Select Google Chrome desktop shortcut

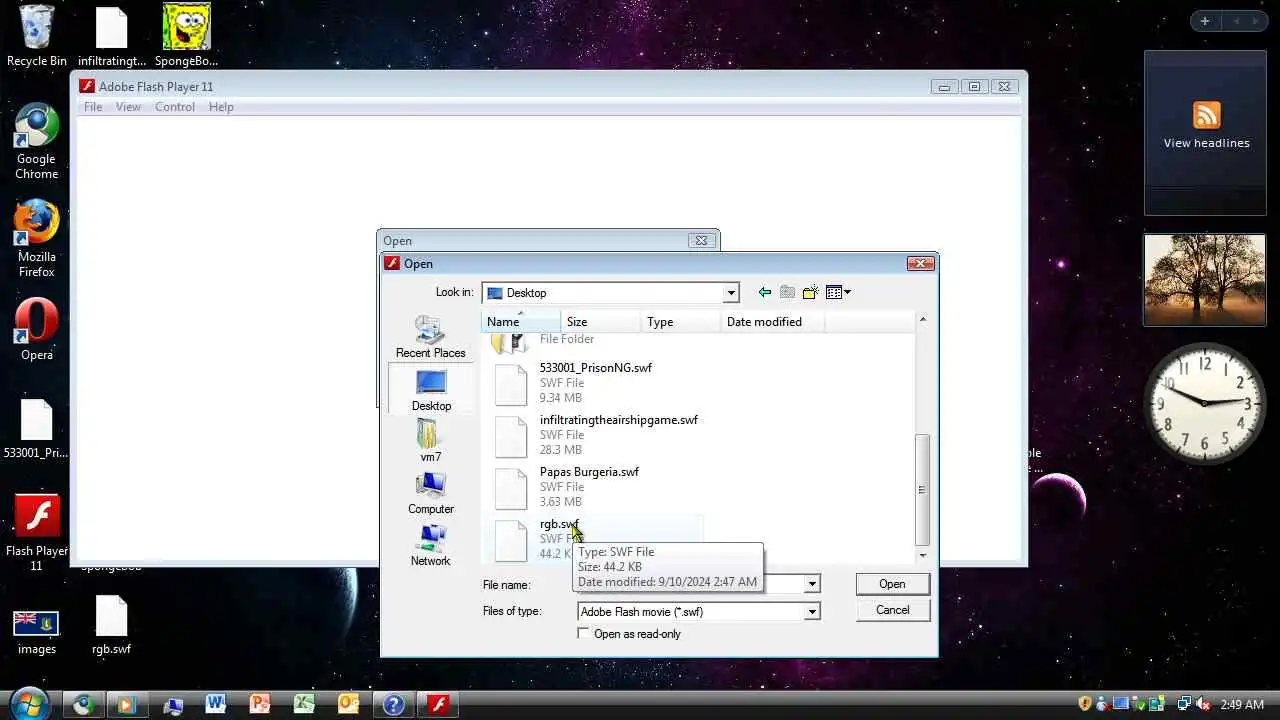click(x=36, y=142)
